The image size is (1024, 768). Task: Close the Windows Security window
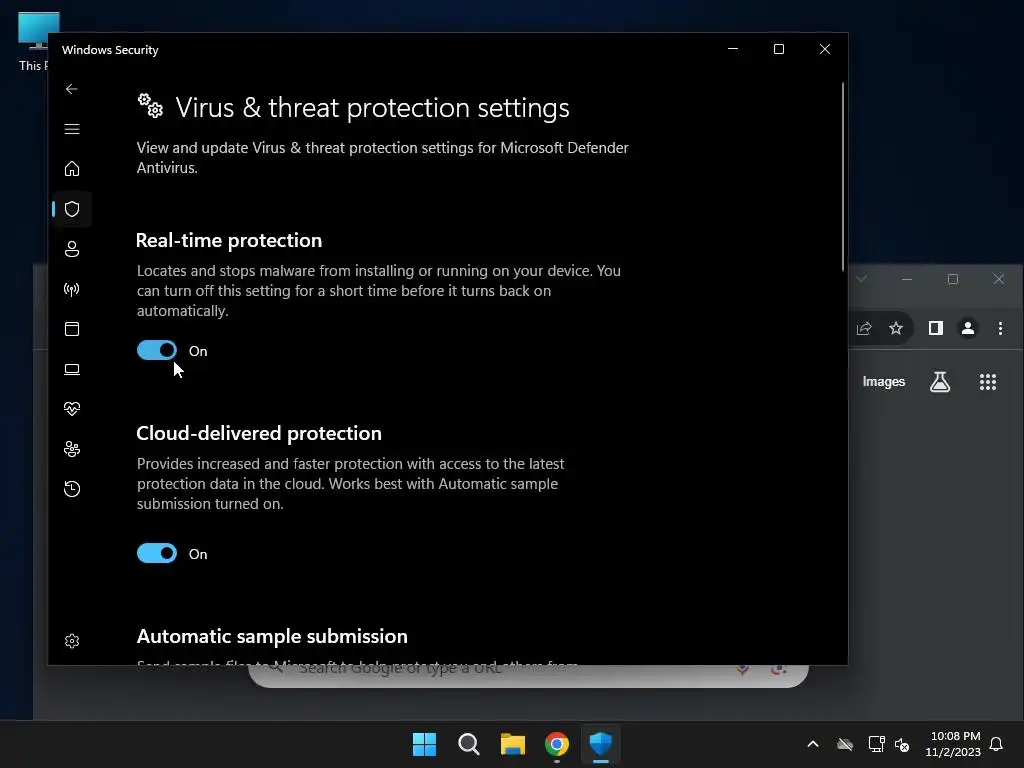pos(825,49)
